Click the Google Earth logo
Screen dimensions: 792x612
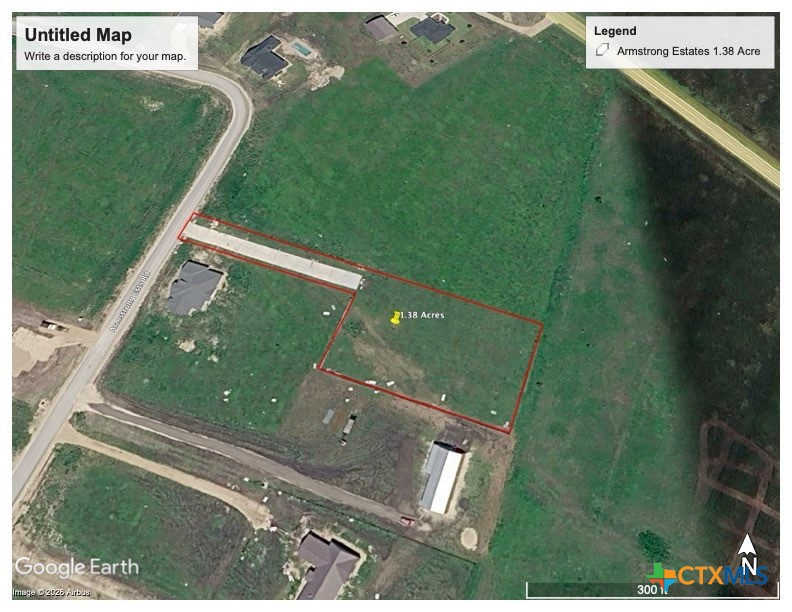(77, 567)
